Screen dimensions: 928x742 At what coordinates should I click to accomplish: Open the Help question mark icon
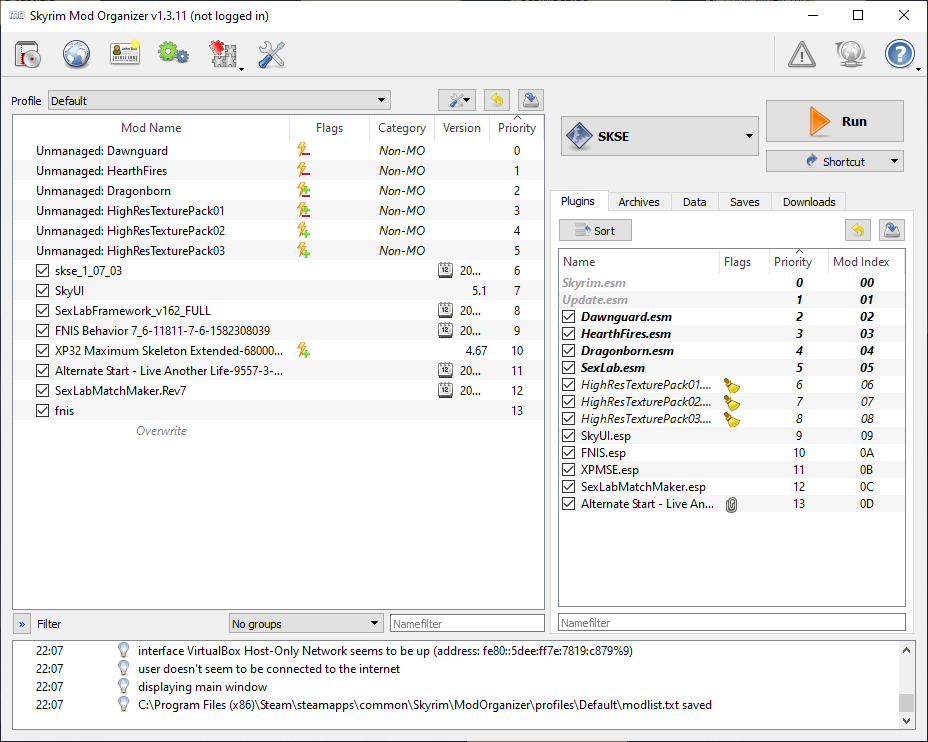(900, 54)
